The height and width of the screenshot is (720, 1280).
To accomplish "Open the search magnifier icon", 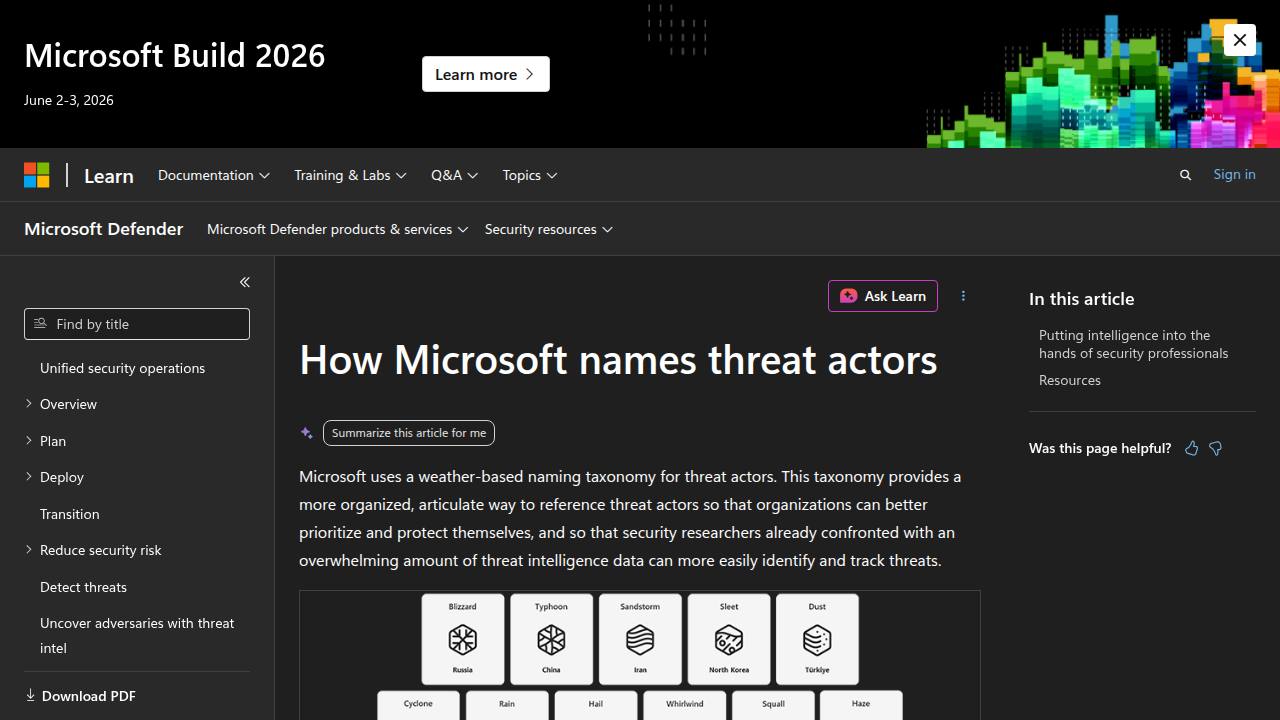I will tap(1185, 175).
